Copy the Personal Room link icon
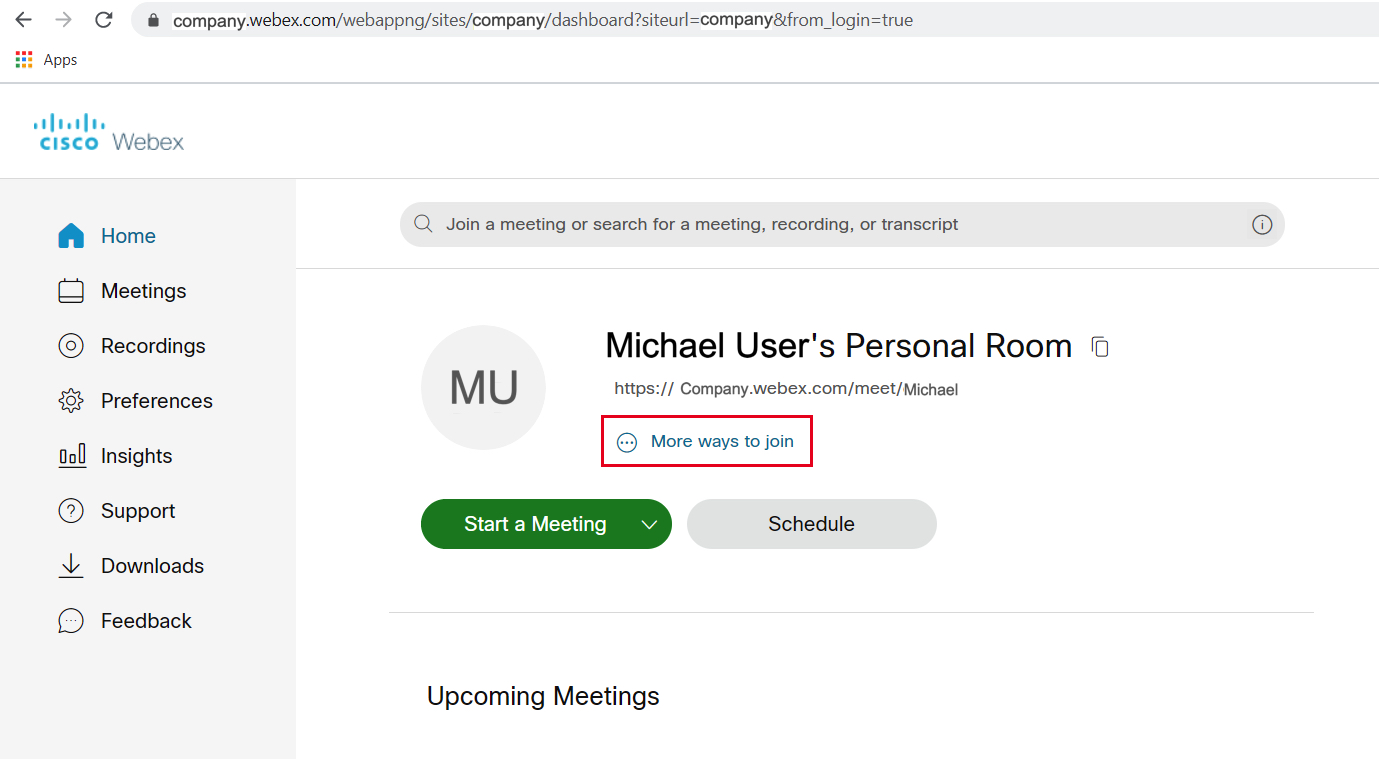Screen dimensions: 1379x759 [1100, 346]
